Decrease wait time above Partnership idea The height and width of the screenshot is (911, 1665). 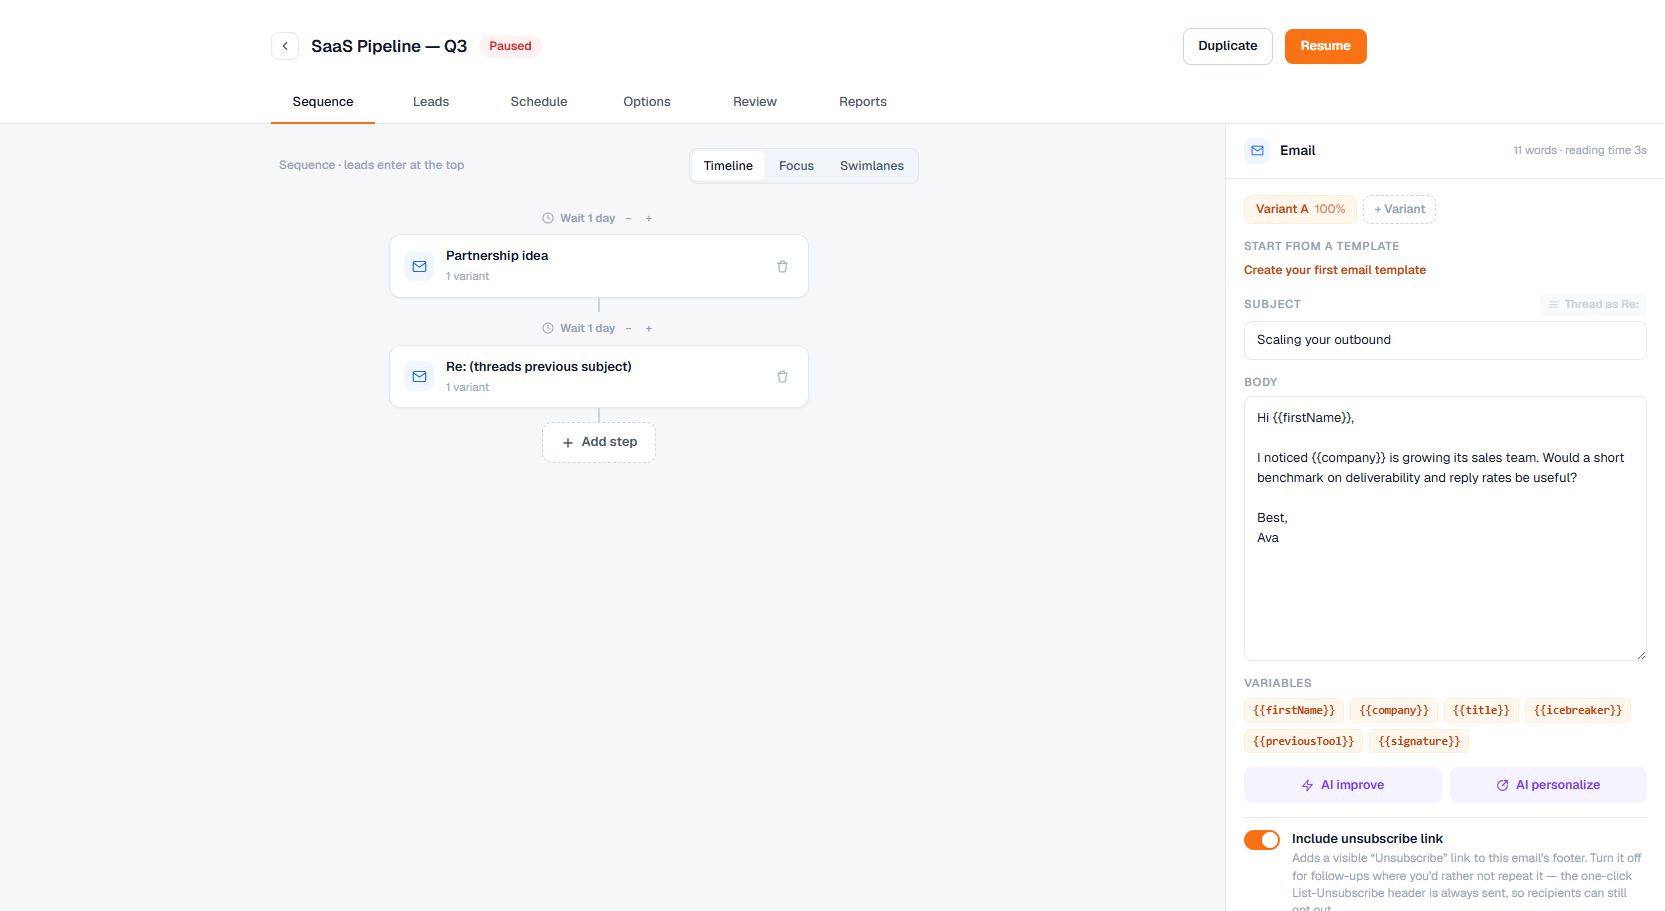coord(628,218)
